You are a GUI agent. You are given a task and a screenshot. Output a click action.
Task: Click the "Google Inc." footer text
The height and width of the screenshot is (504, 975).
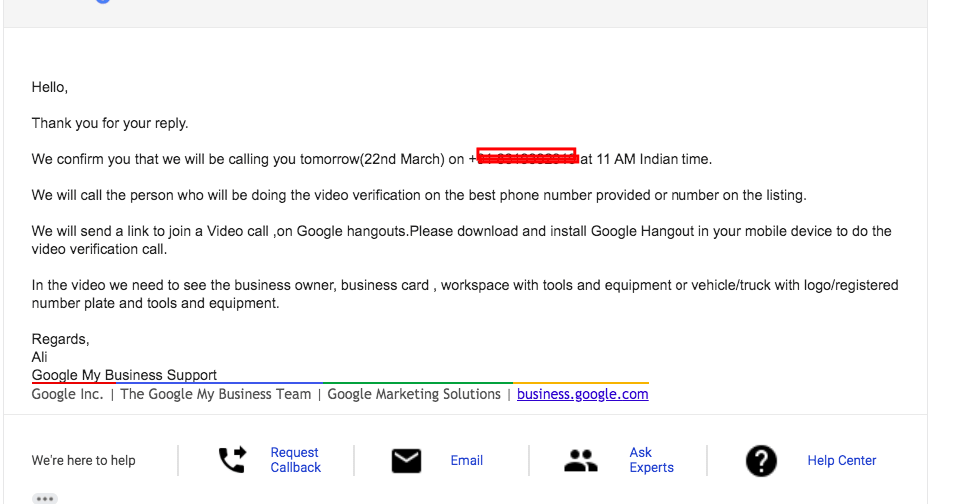point(67,394)
